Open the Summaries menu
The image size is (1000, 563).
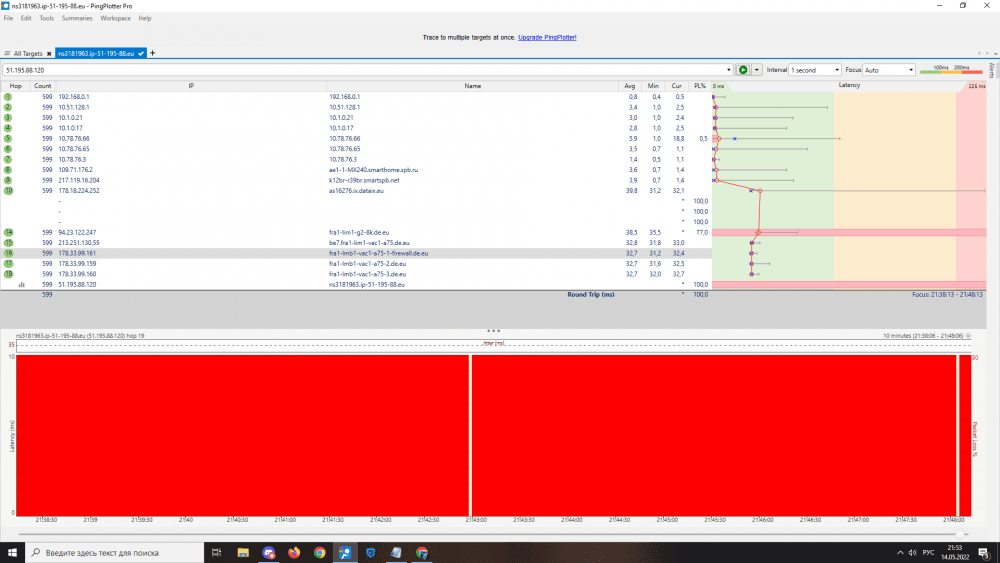pos(77,18)
